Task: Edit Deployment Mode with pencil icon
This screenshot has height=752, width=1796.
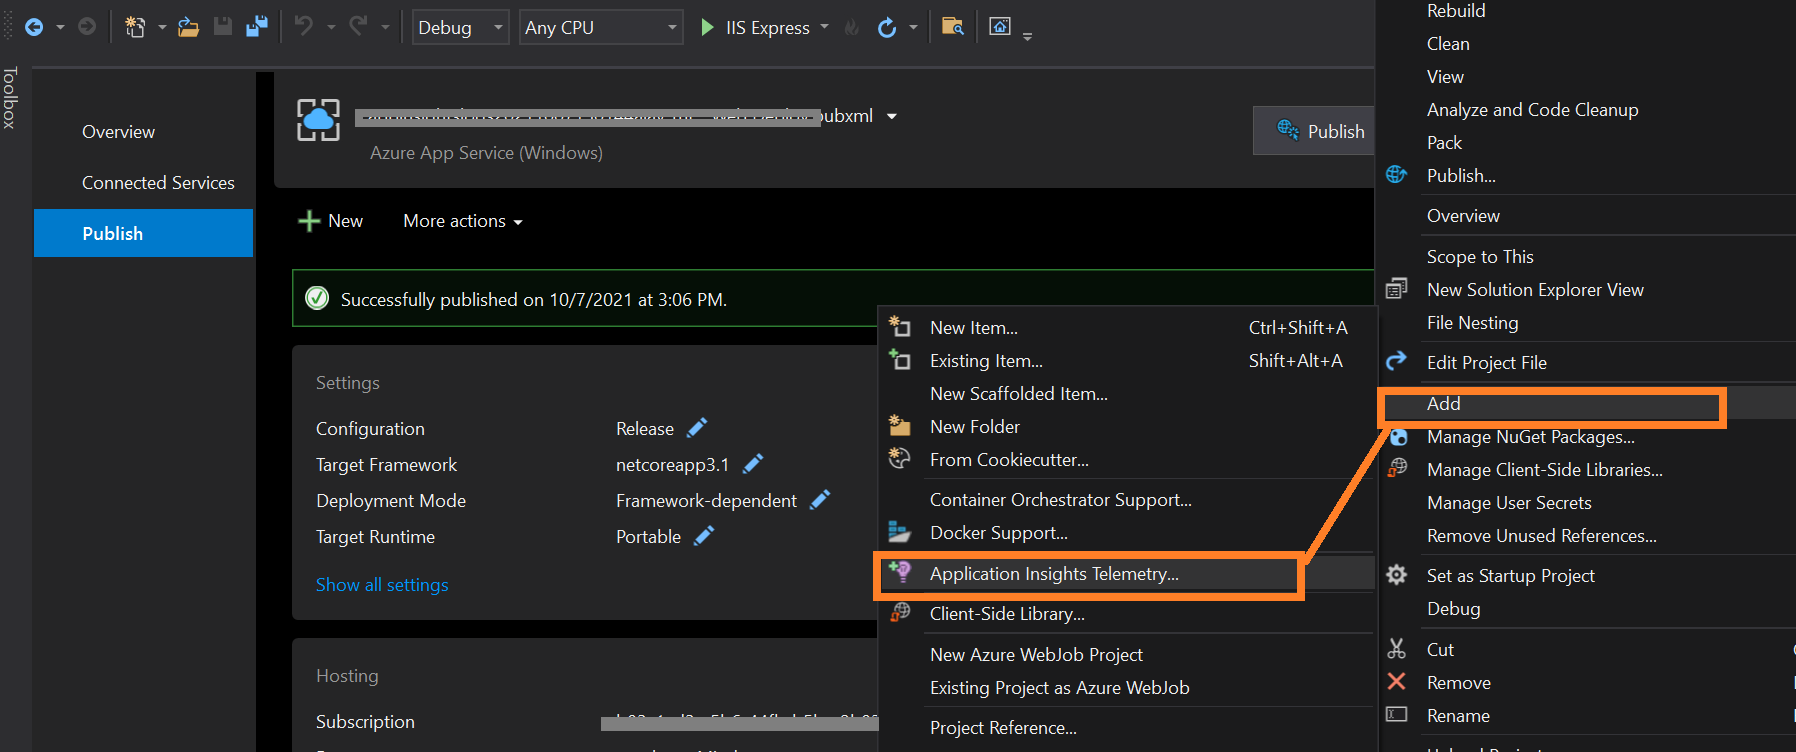Action: [x=820, y=500]
